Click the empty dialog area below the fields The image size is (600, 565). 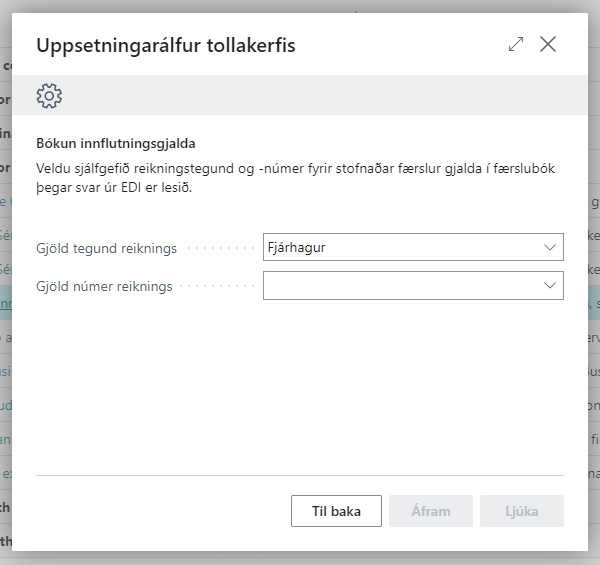point(300,390)
